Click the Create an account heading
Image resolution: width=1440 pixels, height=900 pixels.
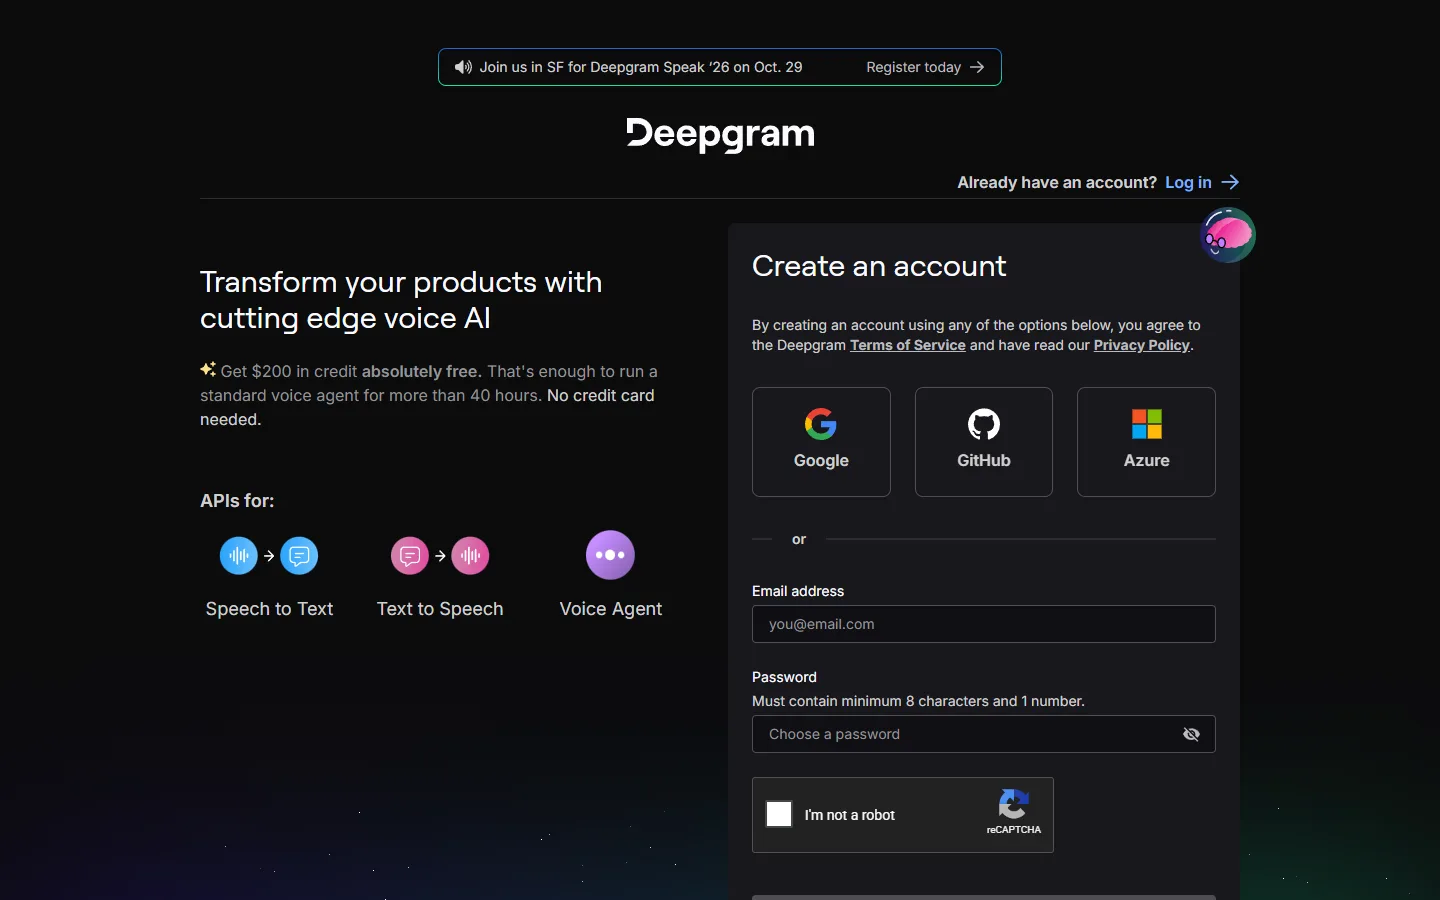[879, 266]
